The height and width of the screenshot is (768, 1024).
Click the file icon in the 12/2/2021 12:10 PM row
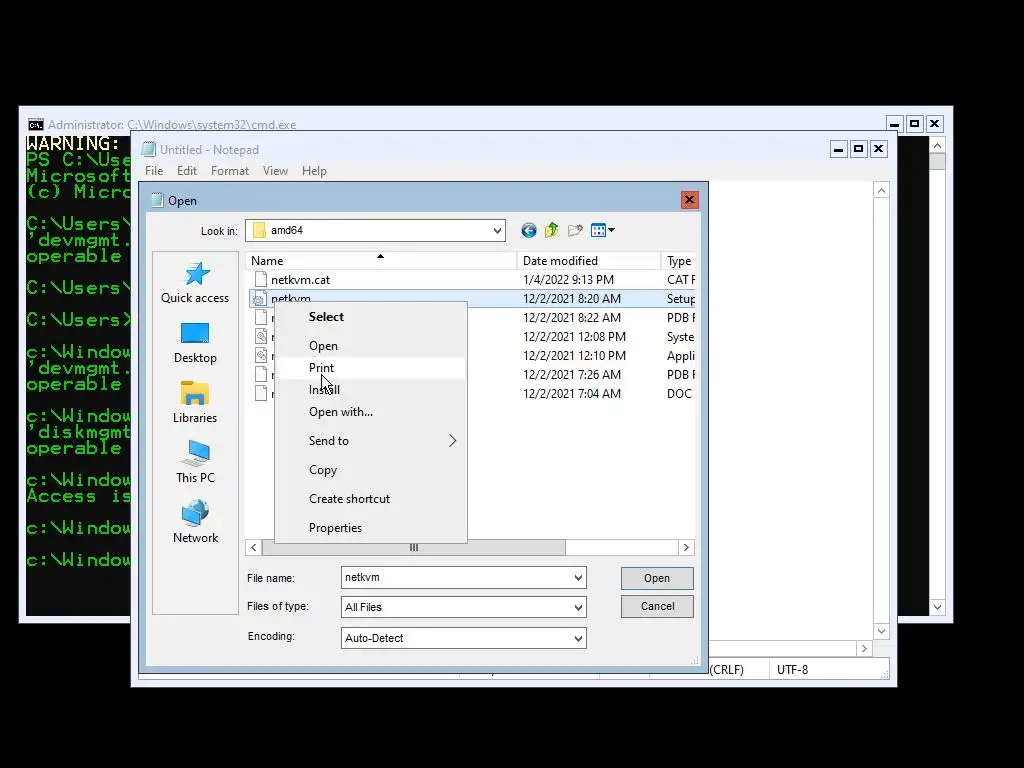click(261, 355)
